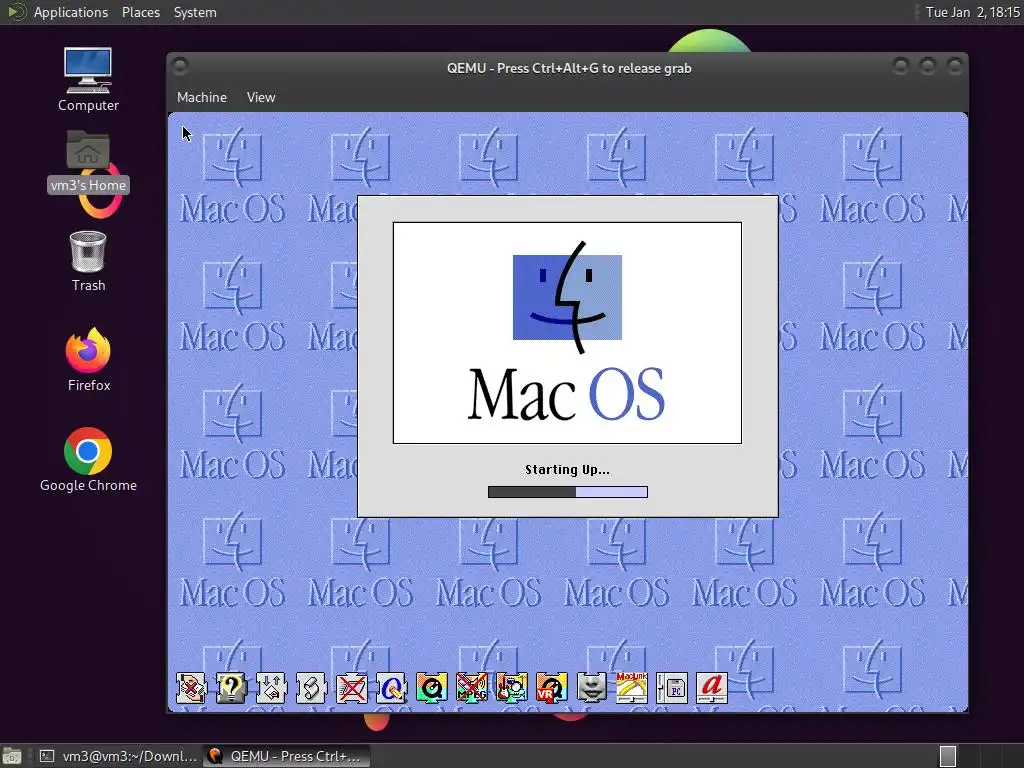Open the System menu
1024x768 pixels.
coord(195,12)
